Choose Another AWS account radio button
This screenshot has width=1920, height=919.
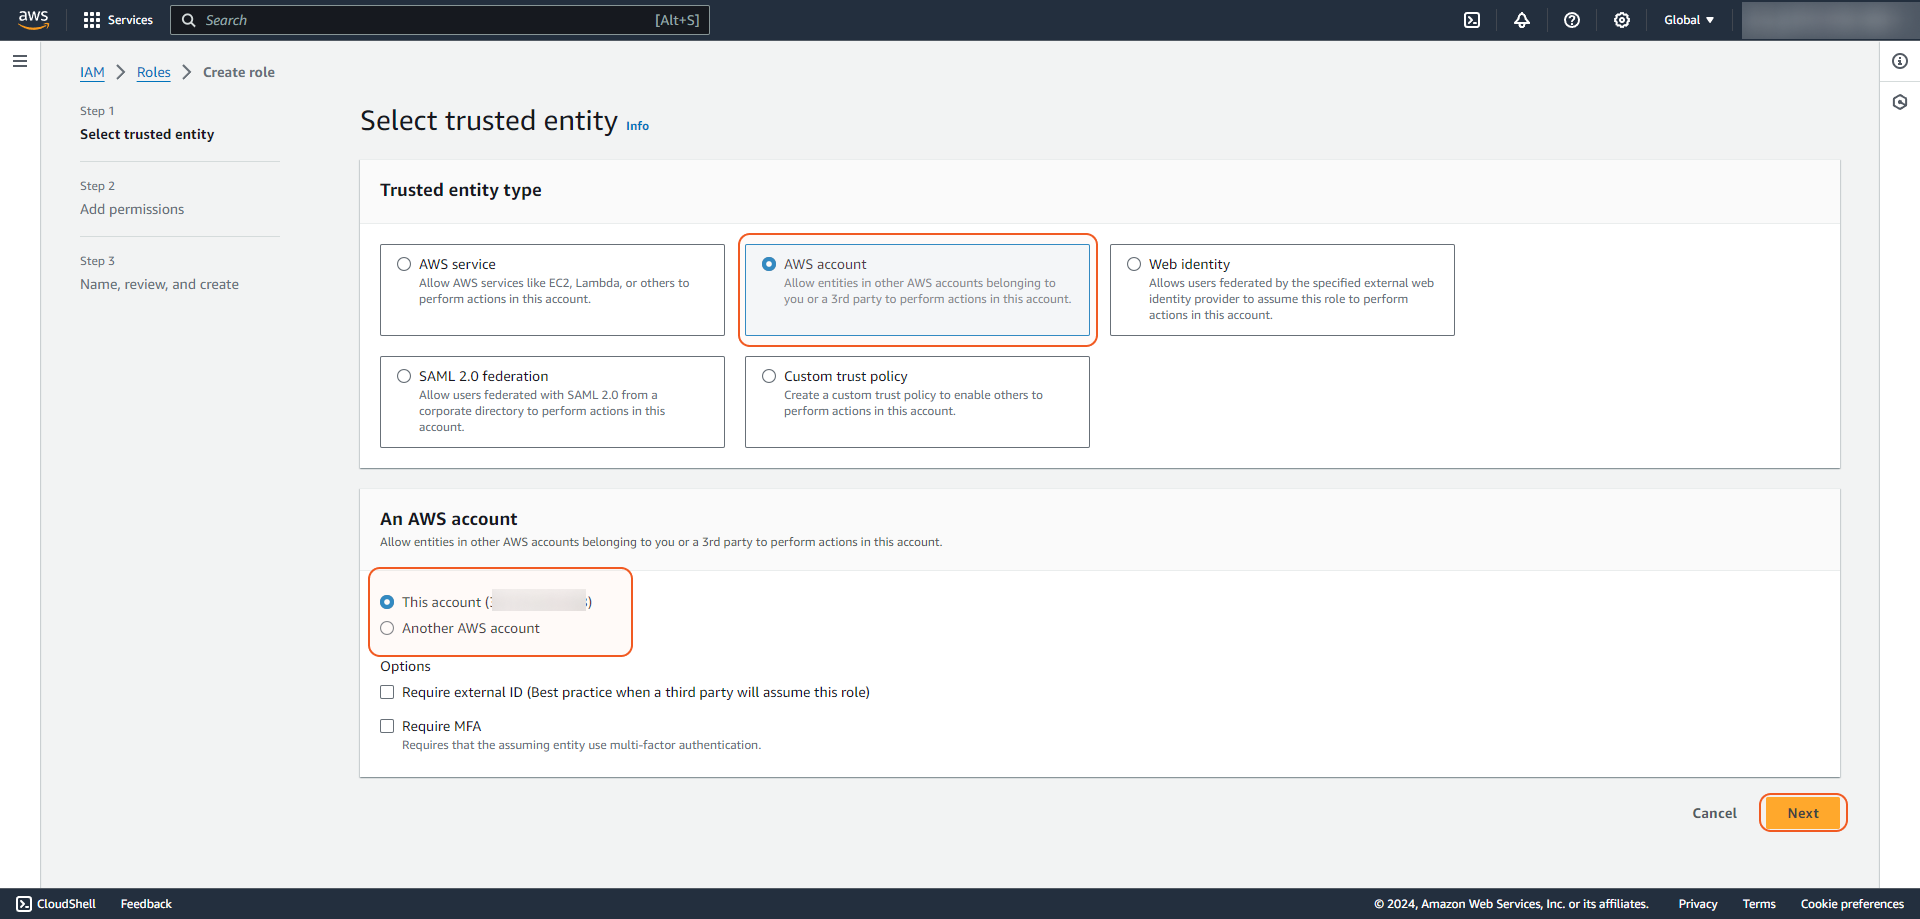(387, 628)
